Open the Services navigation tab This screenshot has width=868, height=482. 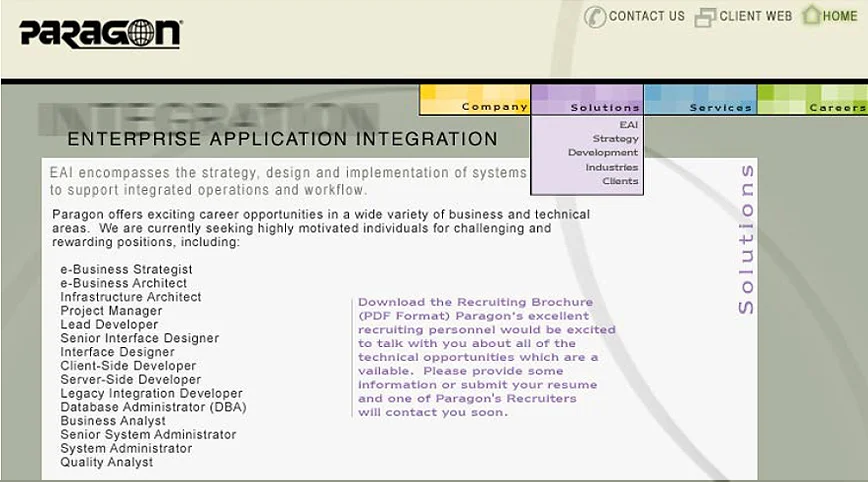[x=700, y=100]
